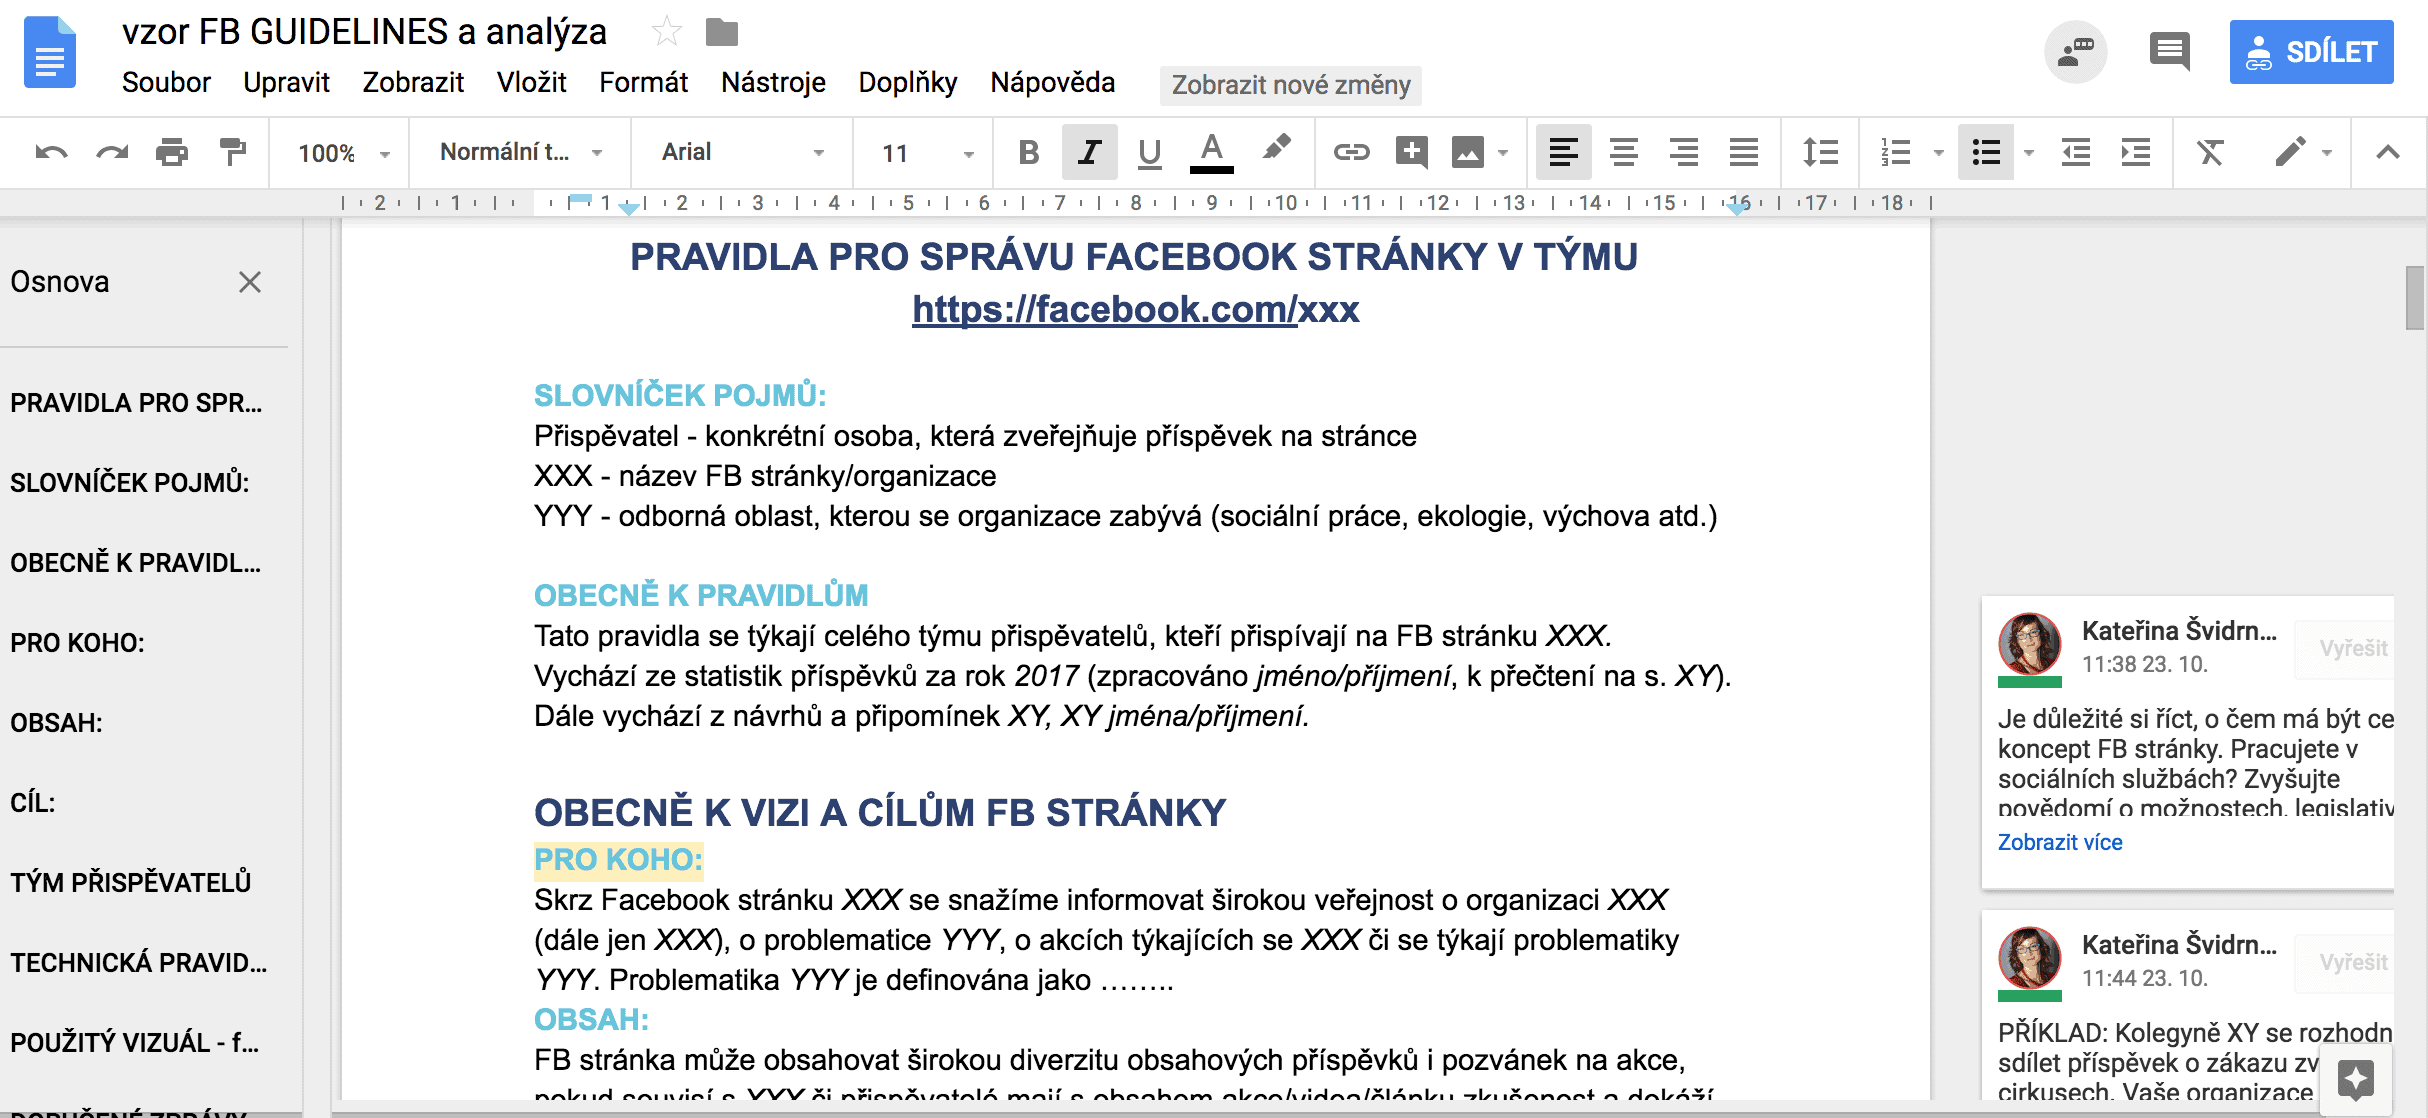Click the document title text field

pos(364,32)
